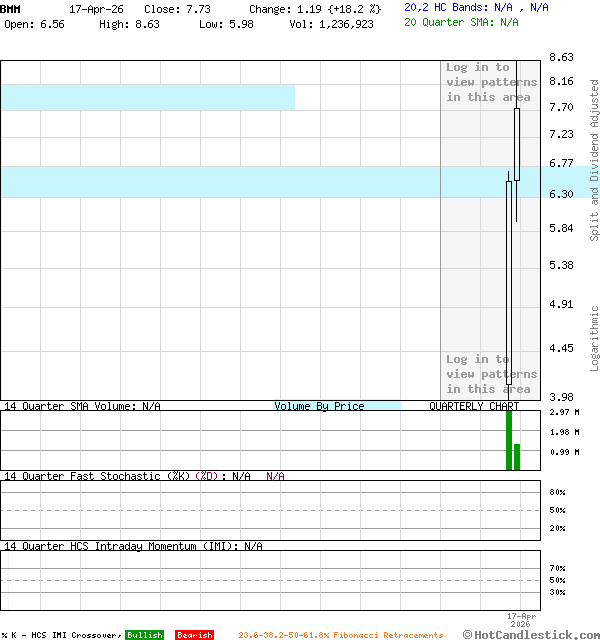Image resolution: width=600 pixels, height=640 pixels.
Task: Open the HotCandlestick.com watermark link
Action: [x=530, y=634]
